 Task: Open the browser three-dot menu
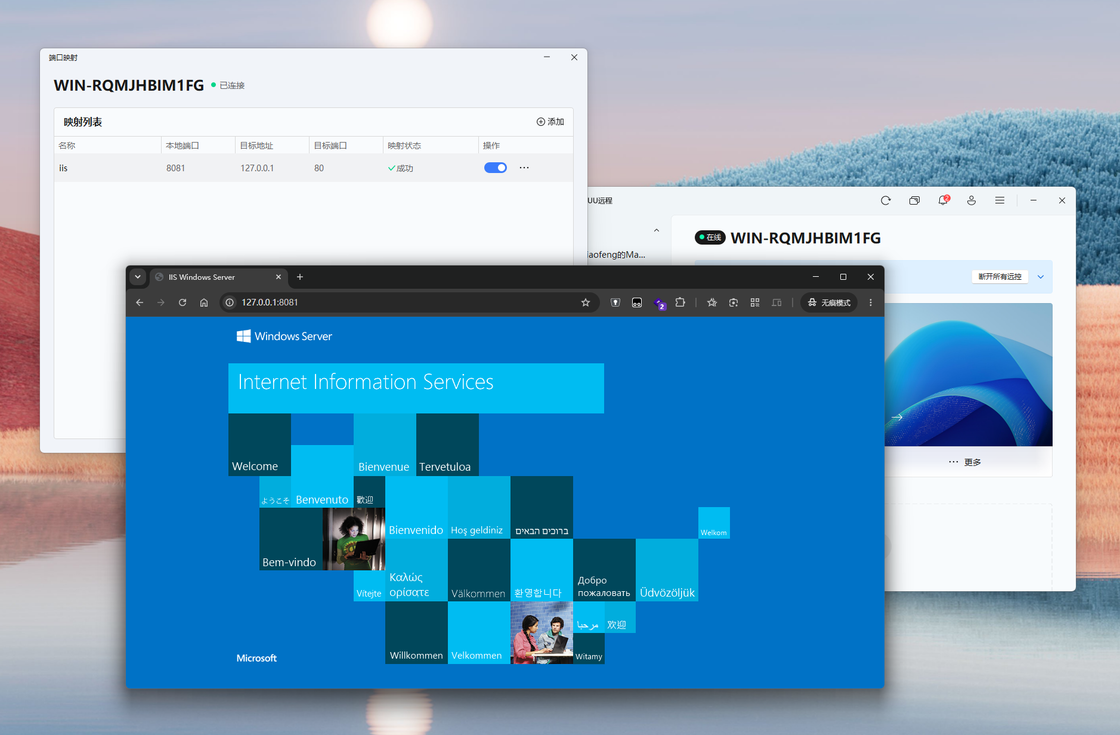click(x=871, y=303)
